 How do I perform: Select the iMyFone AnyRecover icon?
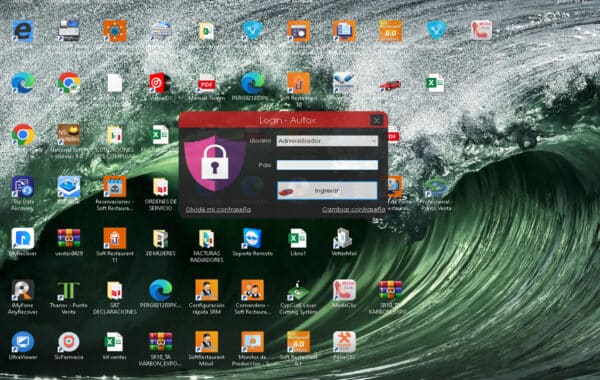pyautogui.click(x=23, y=297)
